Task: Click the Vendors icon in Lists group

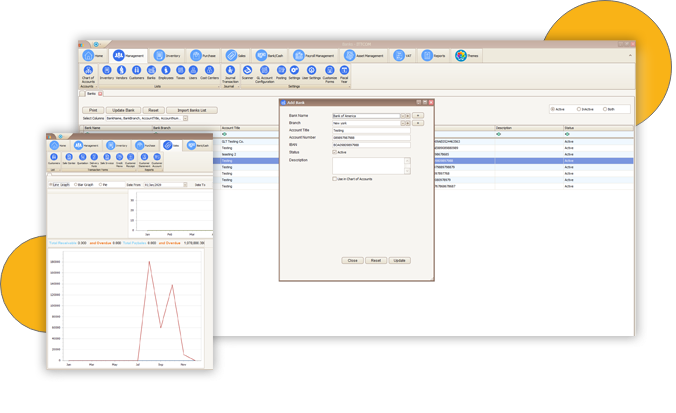Action: tap(121, 72)
